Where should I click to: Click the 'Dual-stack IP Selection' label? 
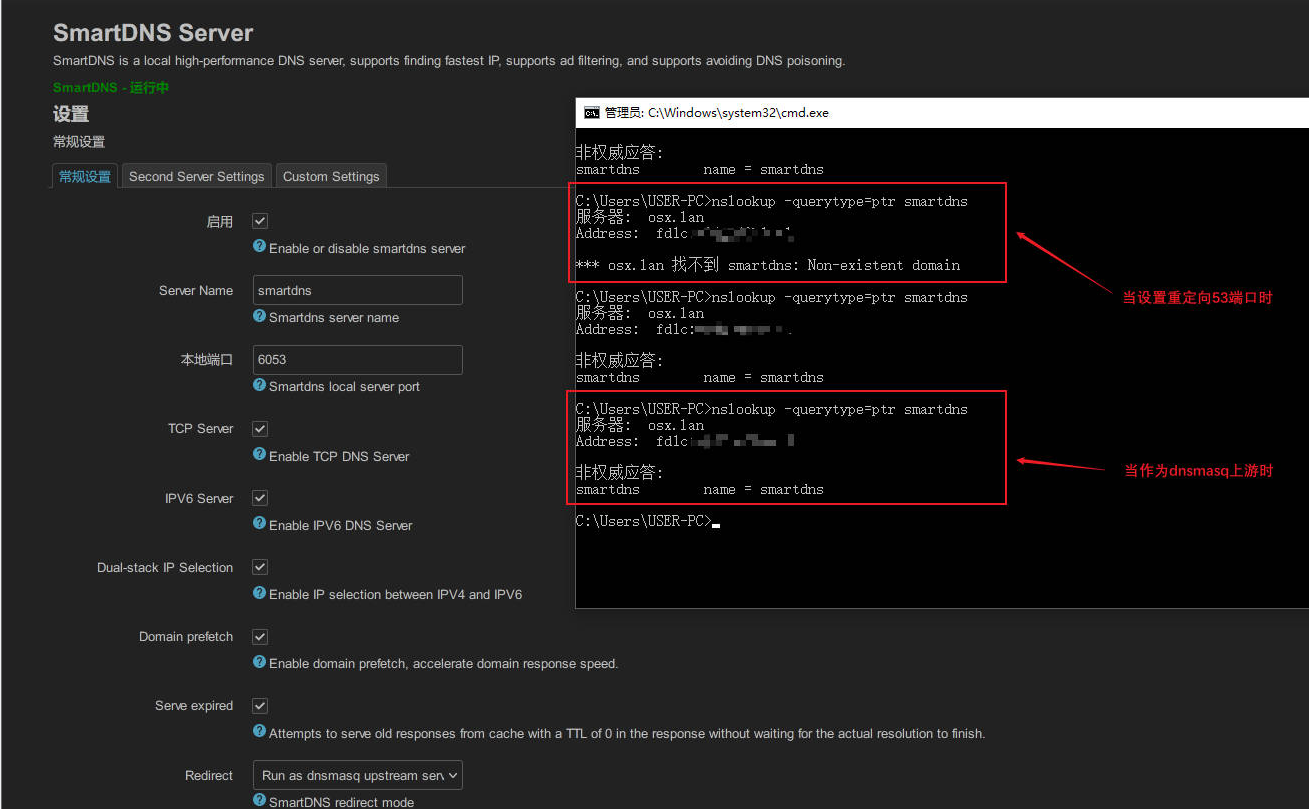[x=165, y=568]
